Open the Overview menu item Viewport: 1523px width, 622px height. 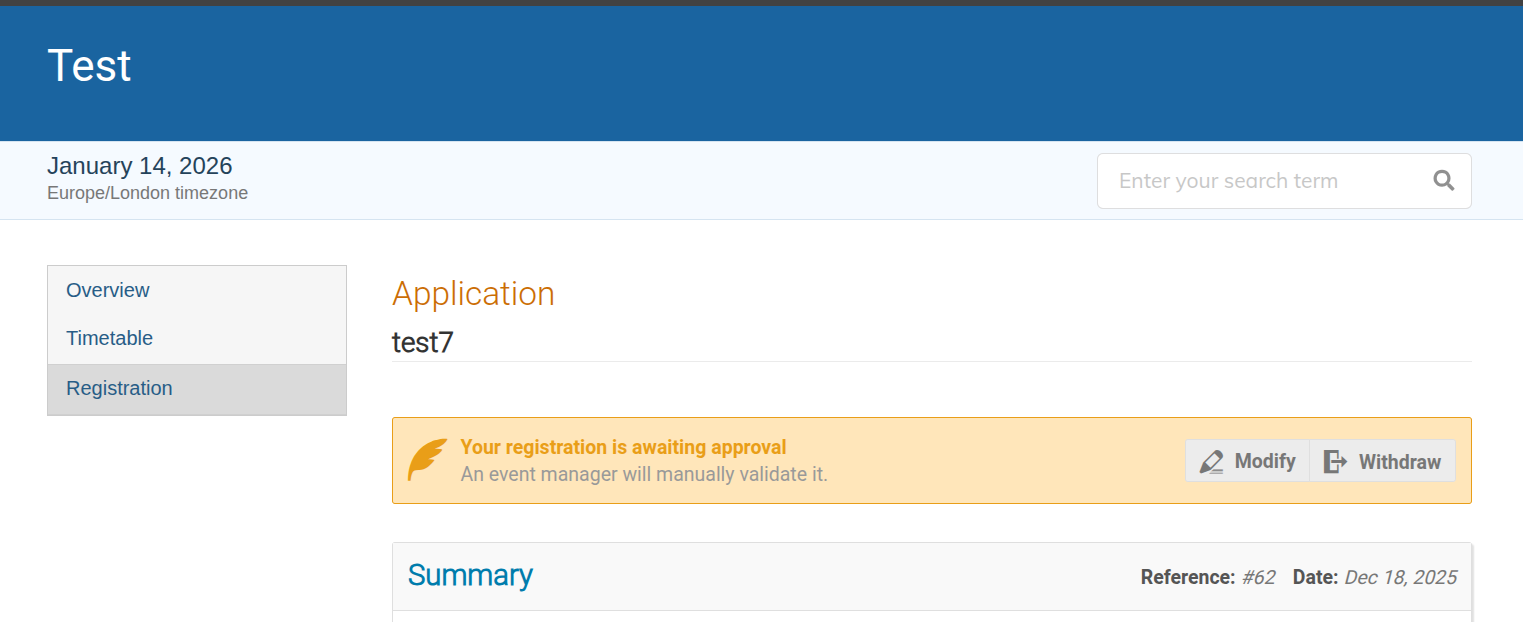108,290
